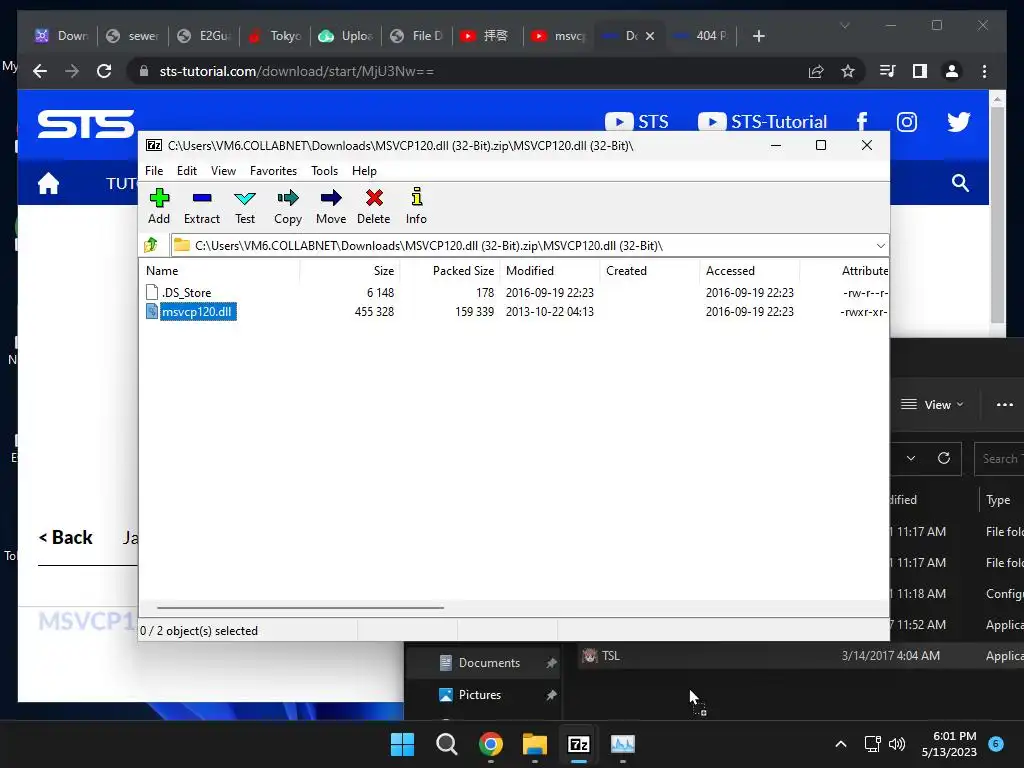
Task: Select Pictures in File Explorer sidebar
Action: click(483, 695)
